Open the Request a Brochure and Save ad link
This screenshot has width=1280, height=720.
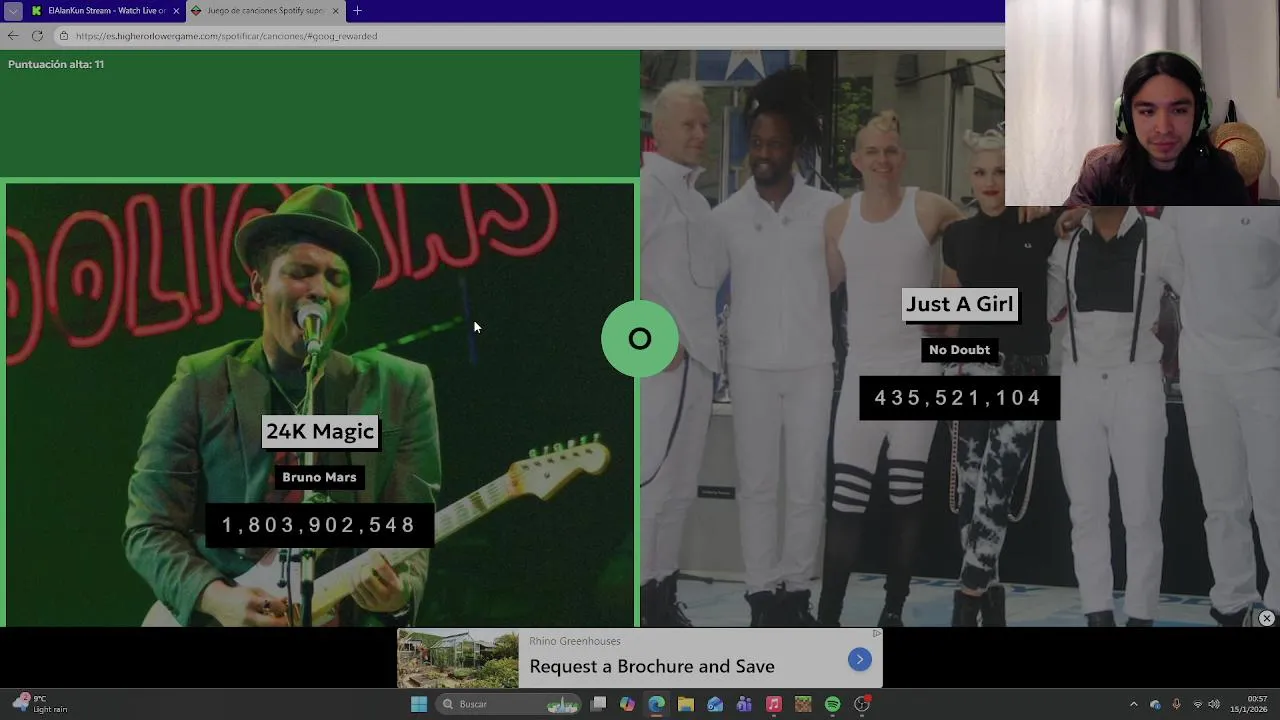[652, 666]
